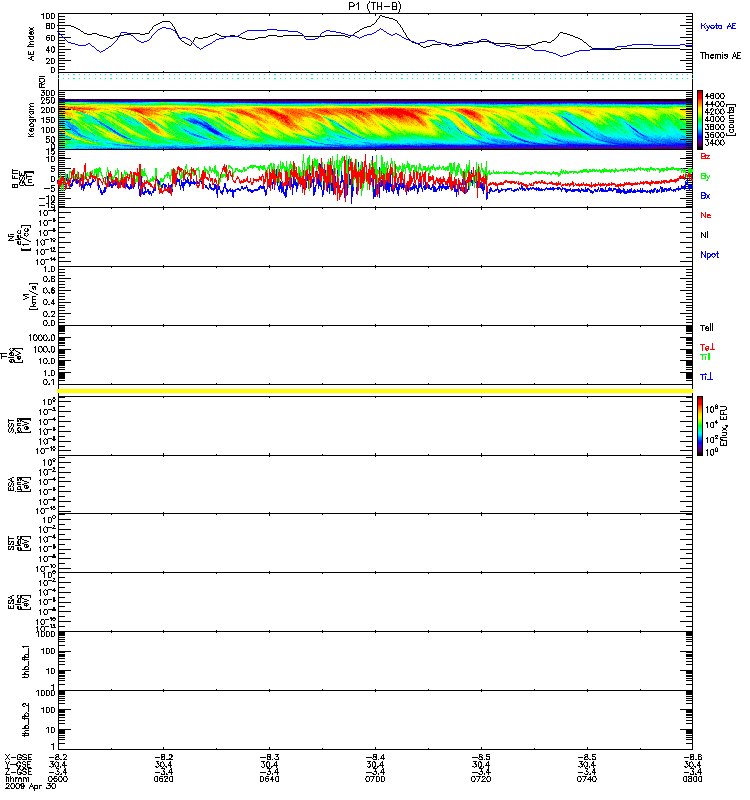The width and height of the screenshot is (750, 800).
Task: Select the thb_fb_2 axis label
Action: [27, 720]
